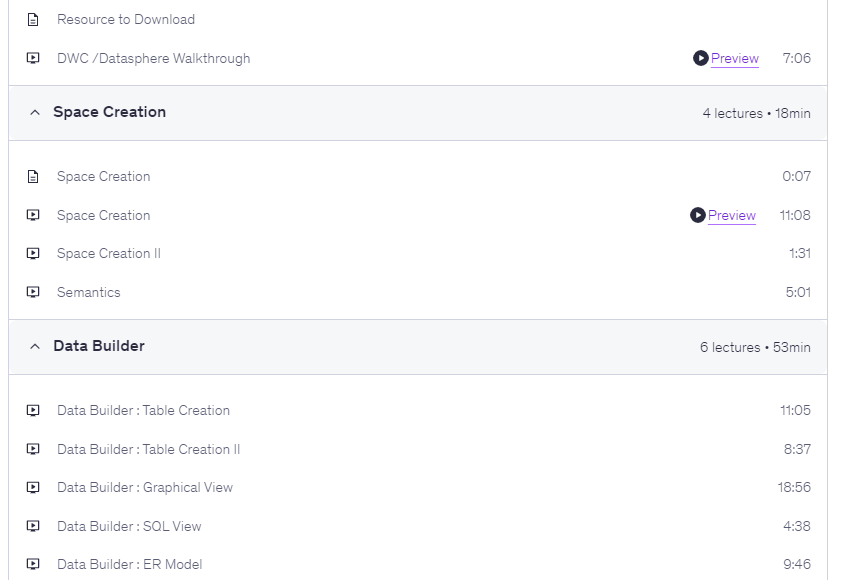The image size is (846, 580).
Task: Click the Resource to Download item
Action: coord(126,20)
